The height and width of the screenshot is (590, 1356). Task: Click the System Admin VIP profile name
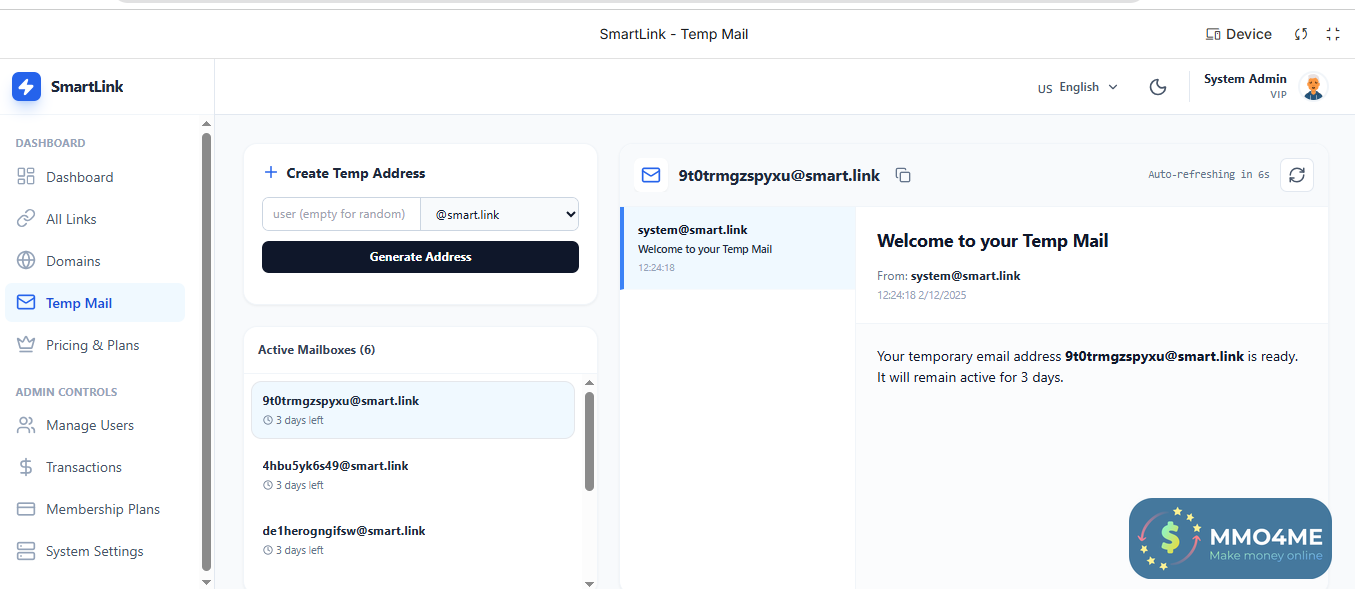[x=1245, y=85]
